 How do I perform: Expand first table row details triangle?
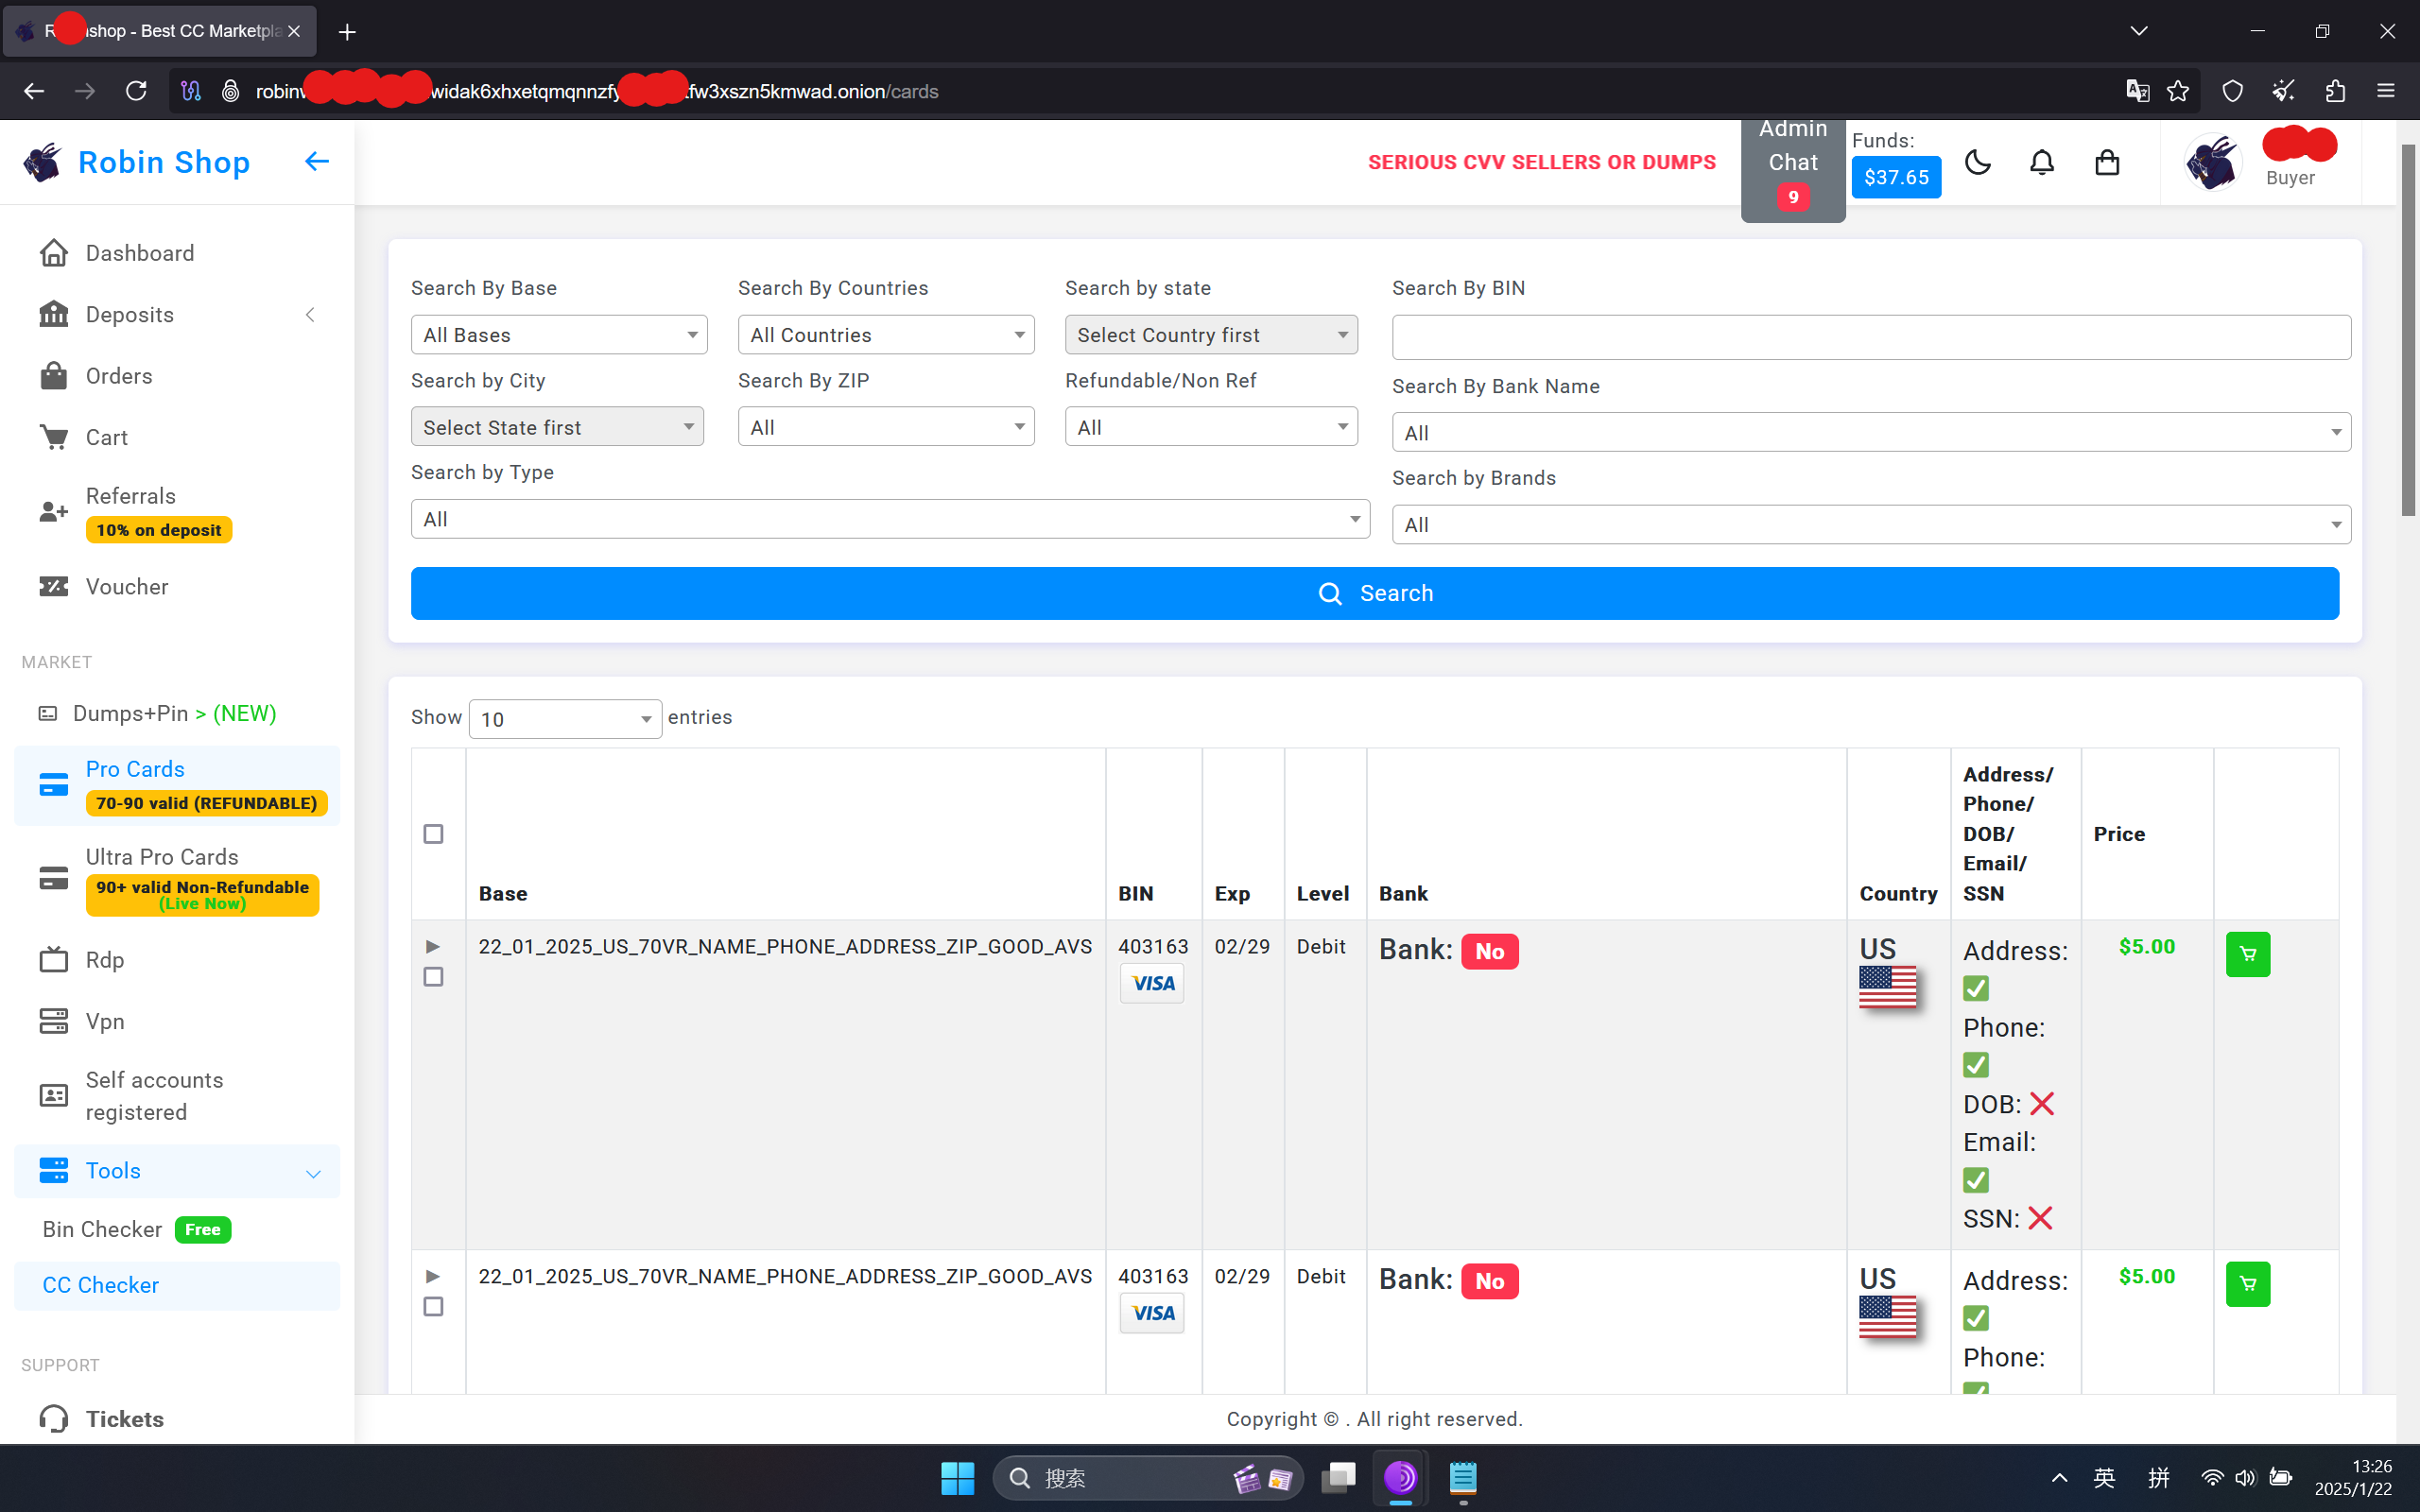coord(433,946)
